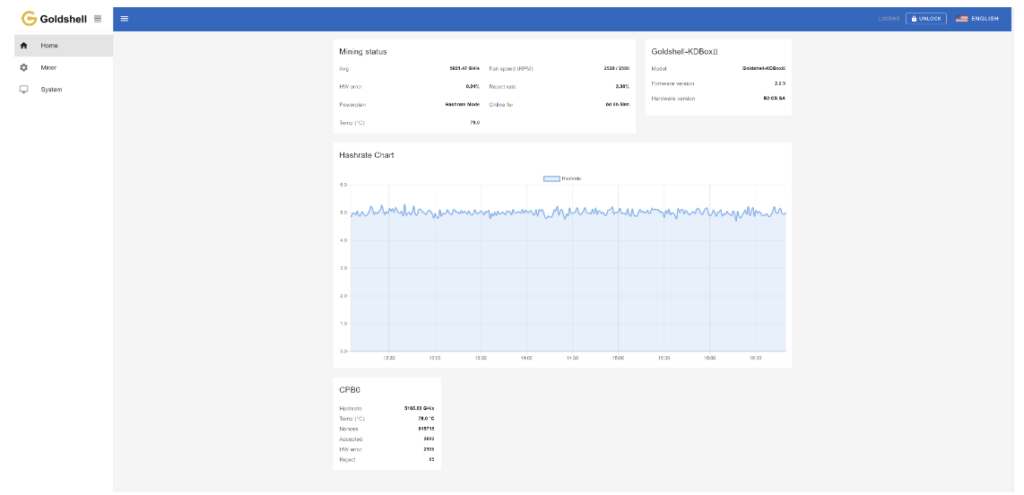Collapse sidebar using icon beside Goldshell name

(x=98, y=18)
